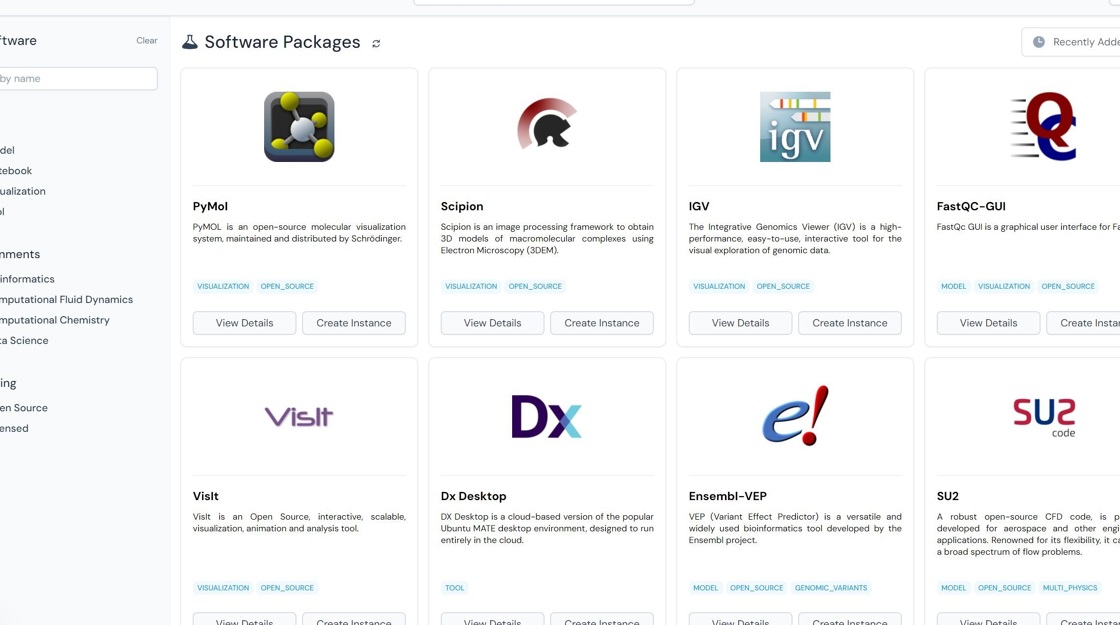
Task: Click the OPEN_SOURCE tag on PyMol card
Action: 287,286
